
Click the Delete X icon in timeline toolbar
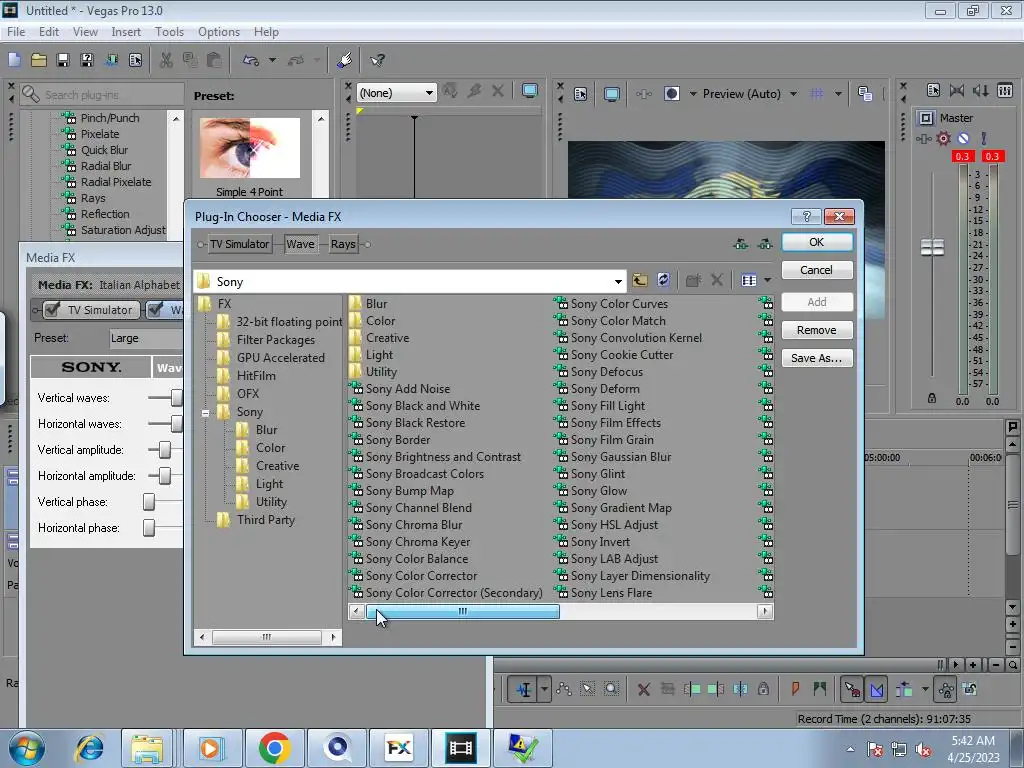(x=644, y=689)
